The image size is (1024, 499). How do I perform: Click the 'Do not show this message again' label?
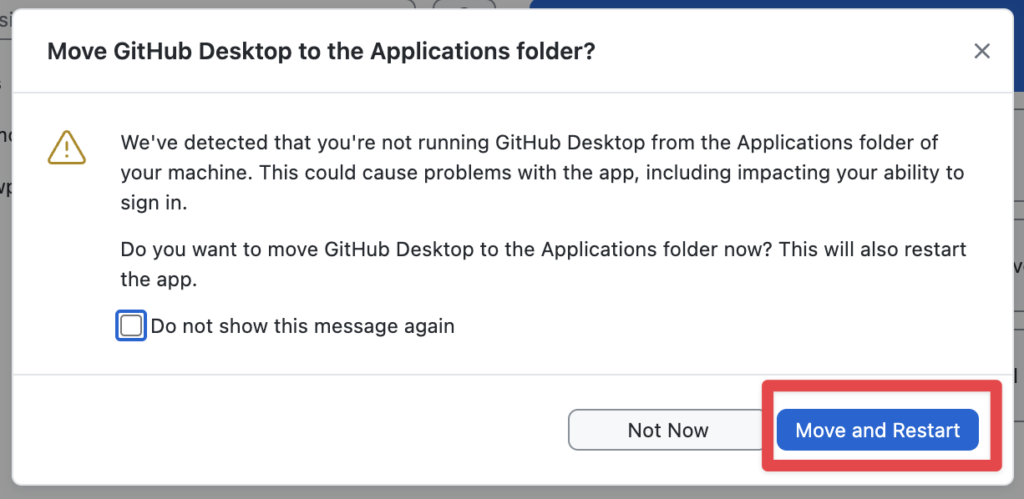[x=302, y=326]
